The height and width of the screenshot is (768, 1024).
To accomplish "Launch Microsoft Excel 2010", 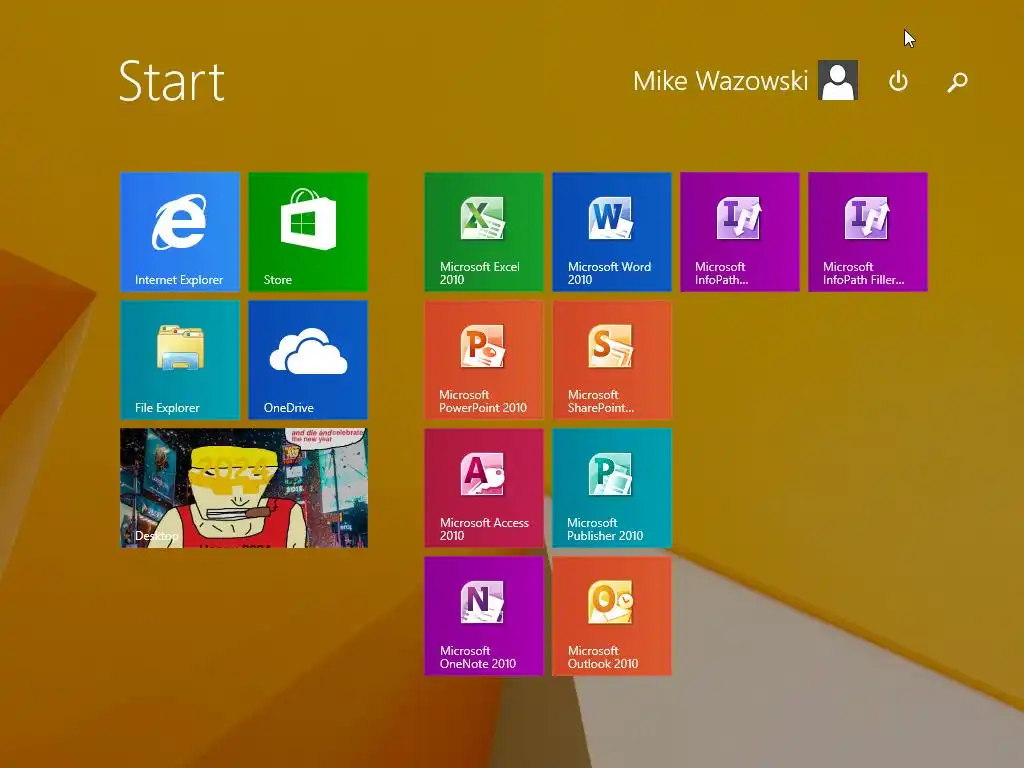I will 484,232.
